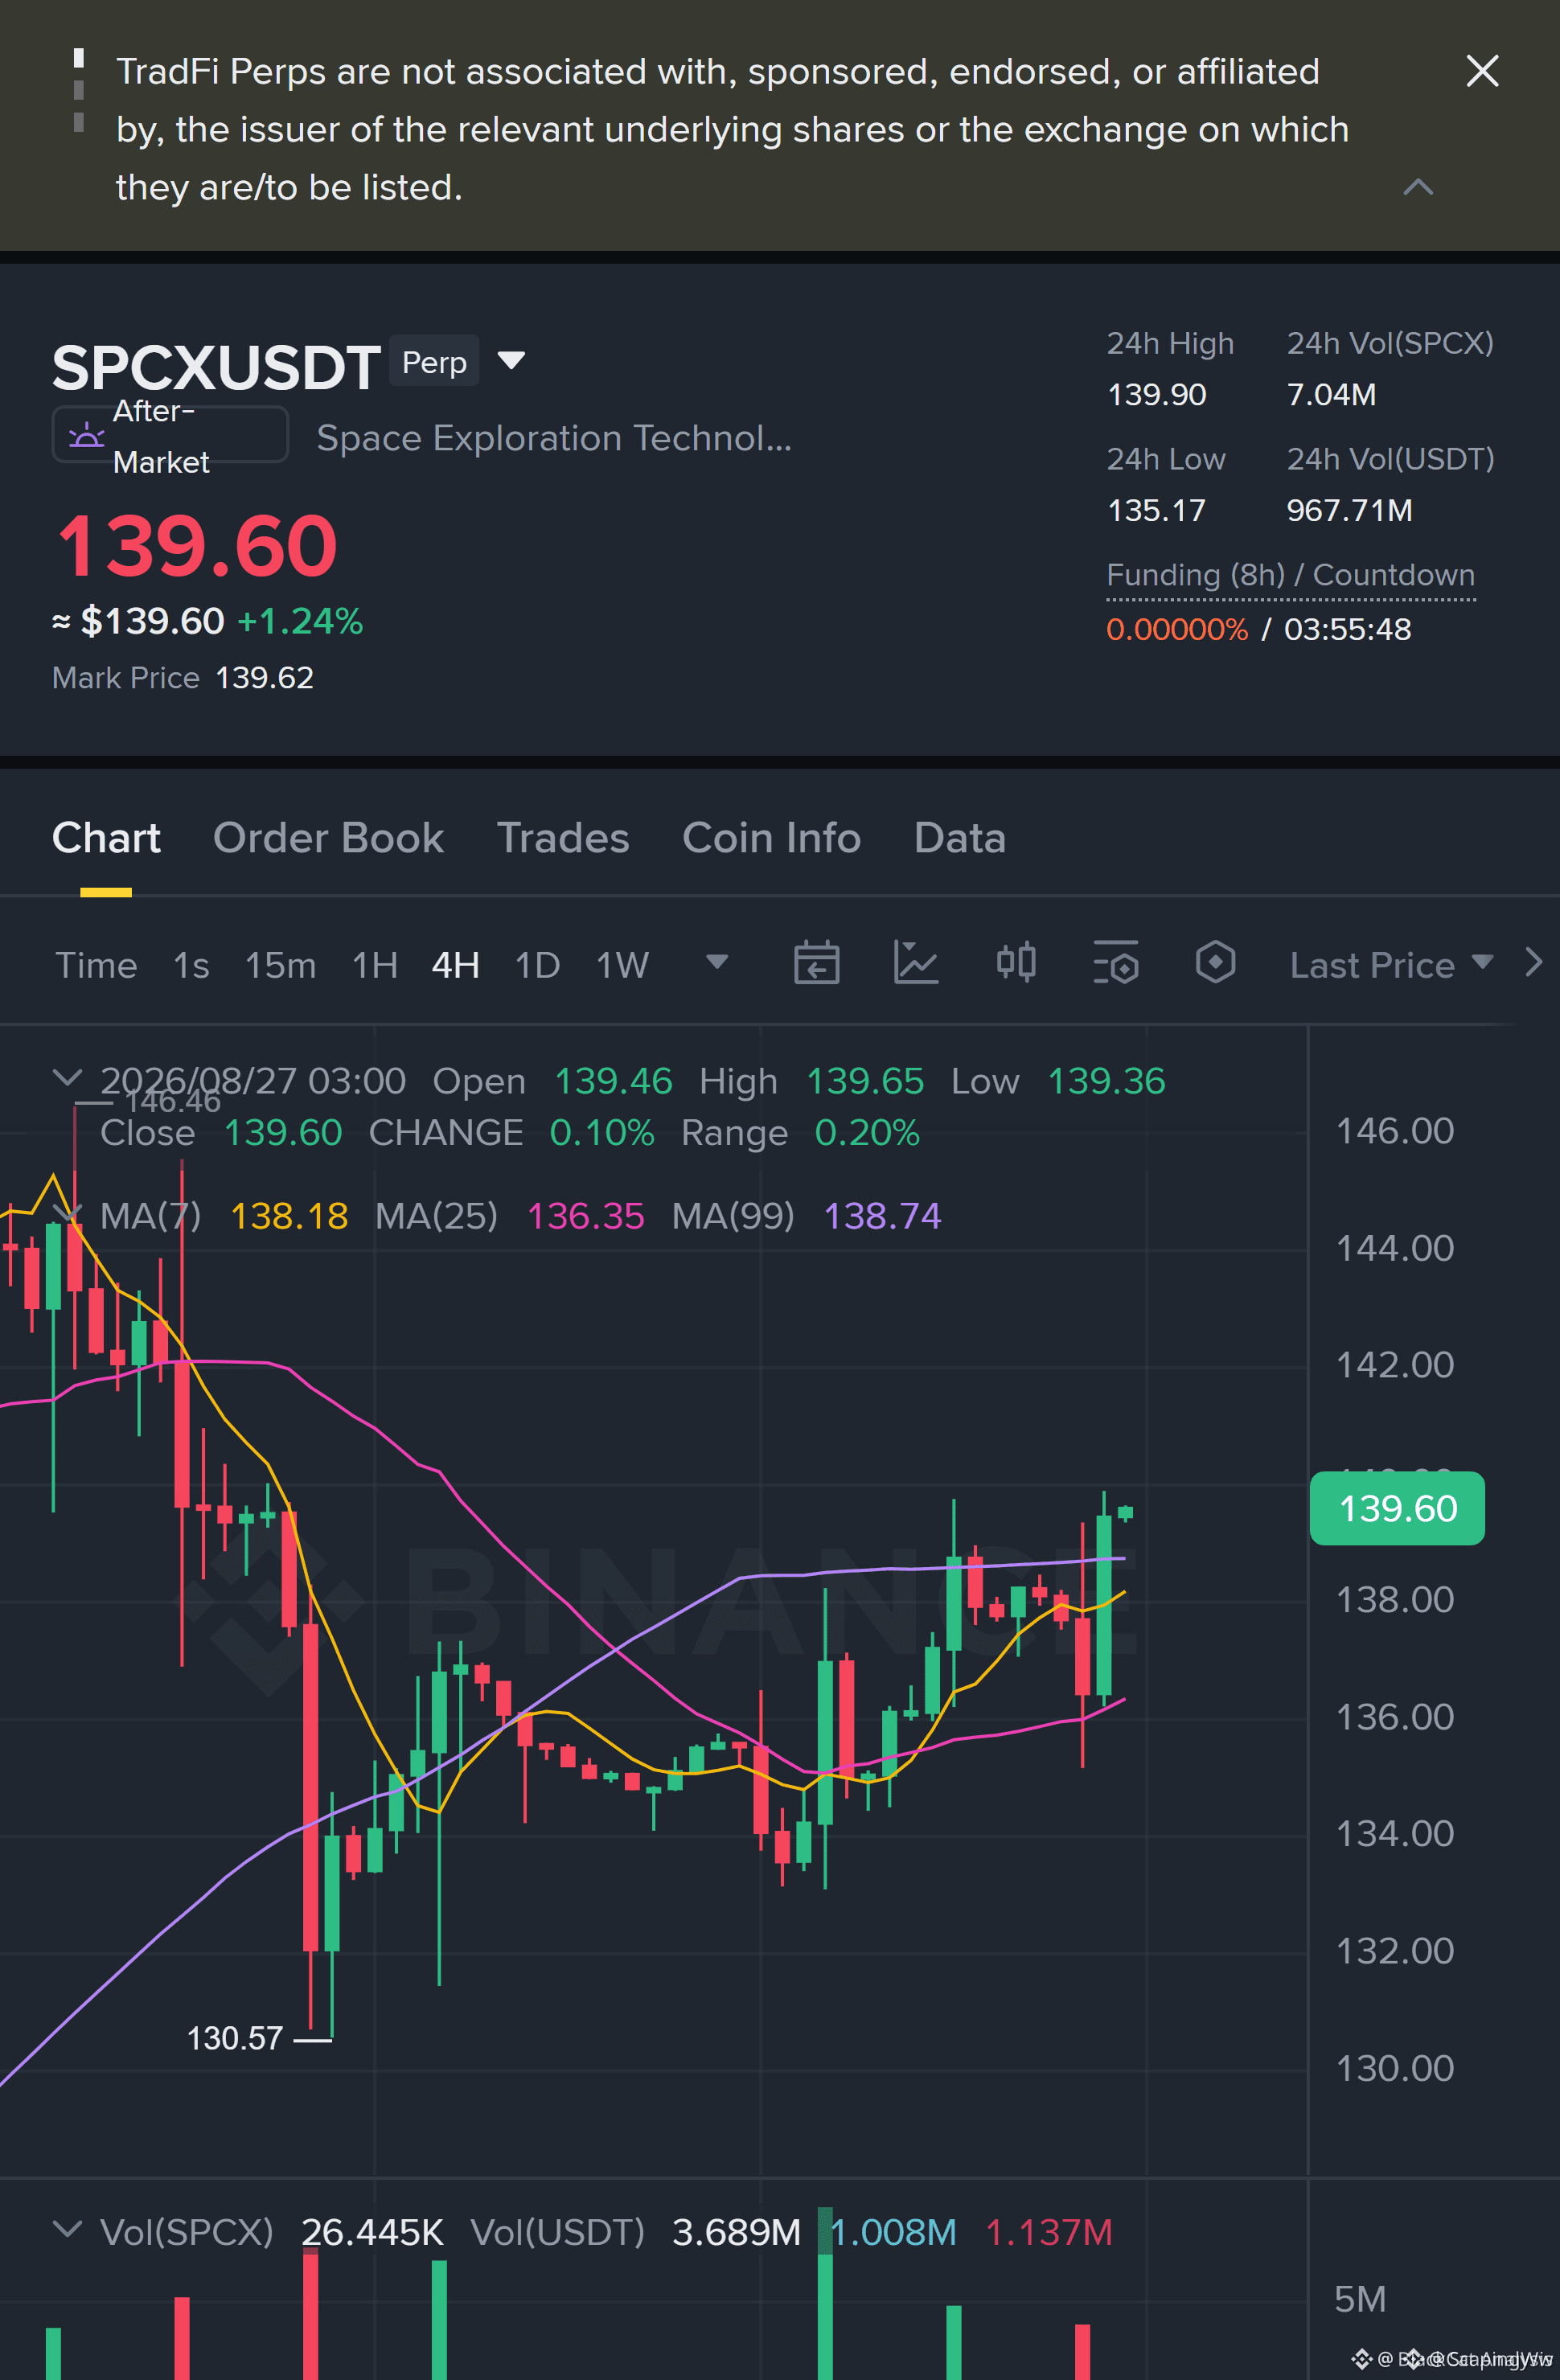Viewport: 1560px width, 2380px height.
Task: Tap the large red 139.60 last price
Action: [x=198, y=545]
